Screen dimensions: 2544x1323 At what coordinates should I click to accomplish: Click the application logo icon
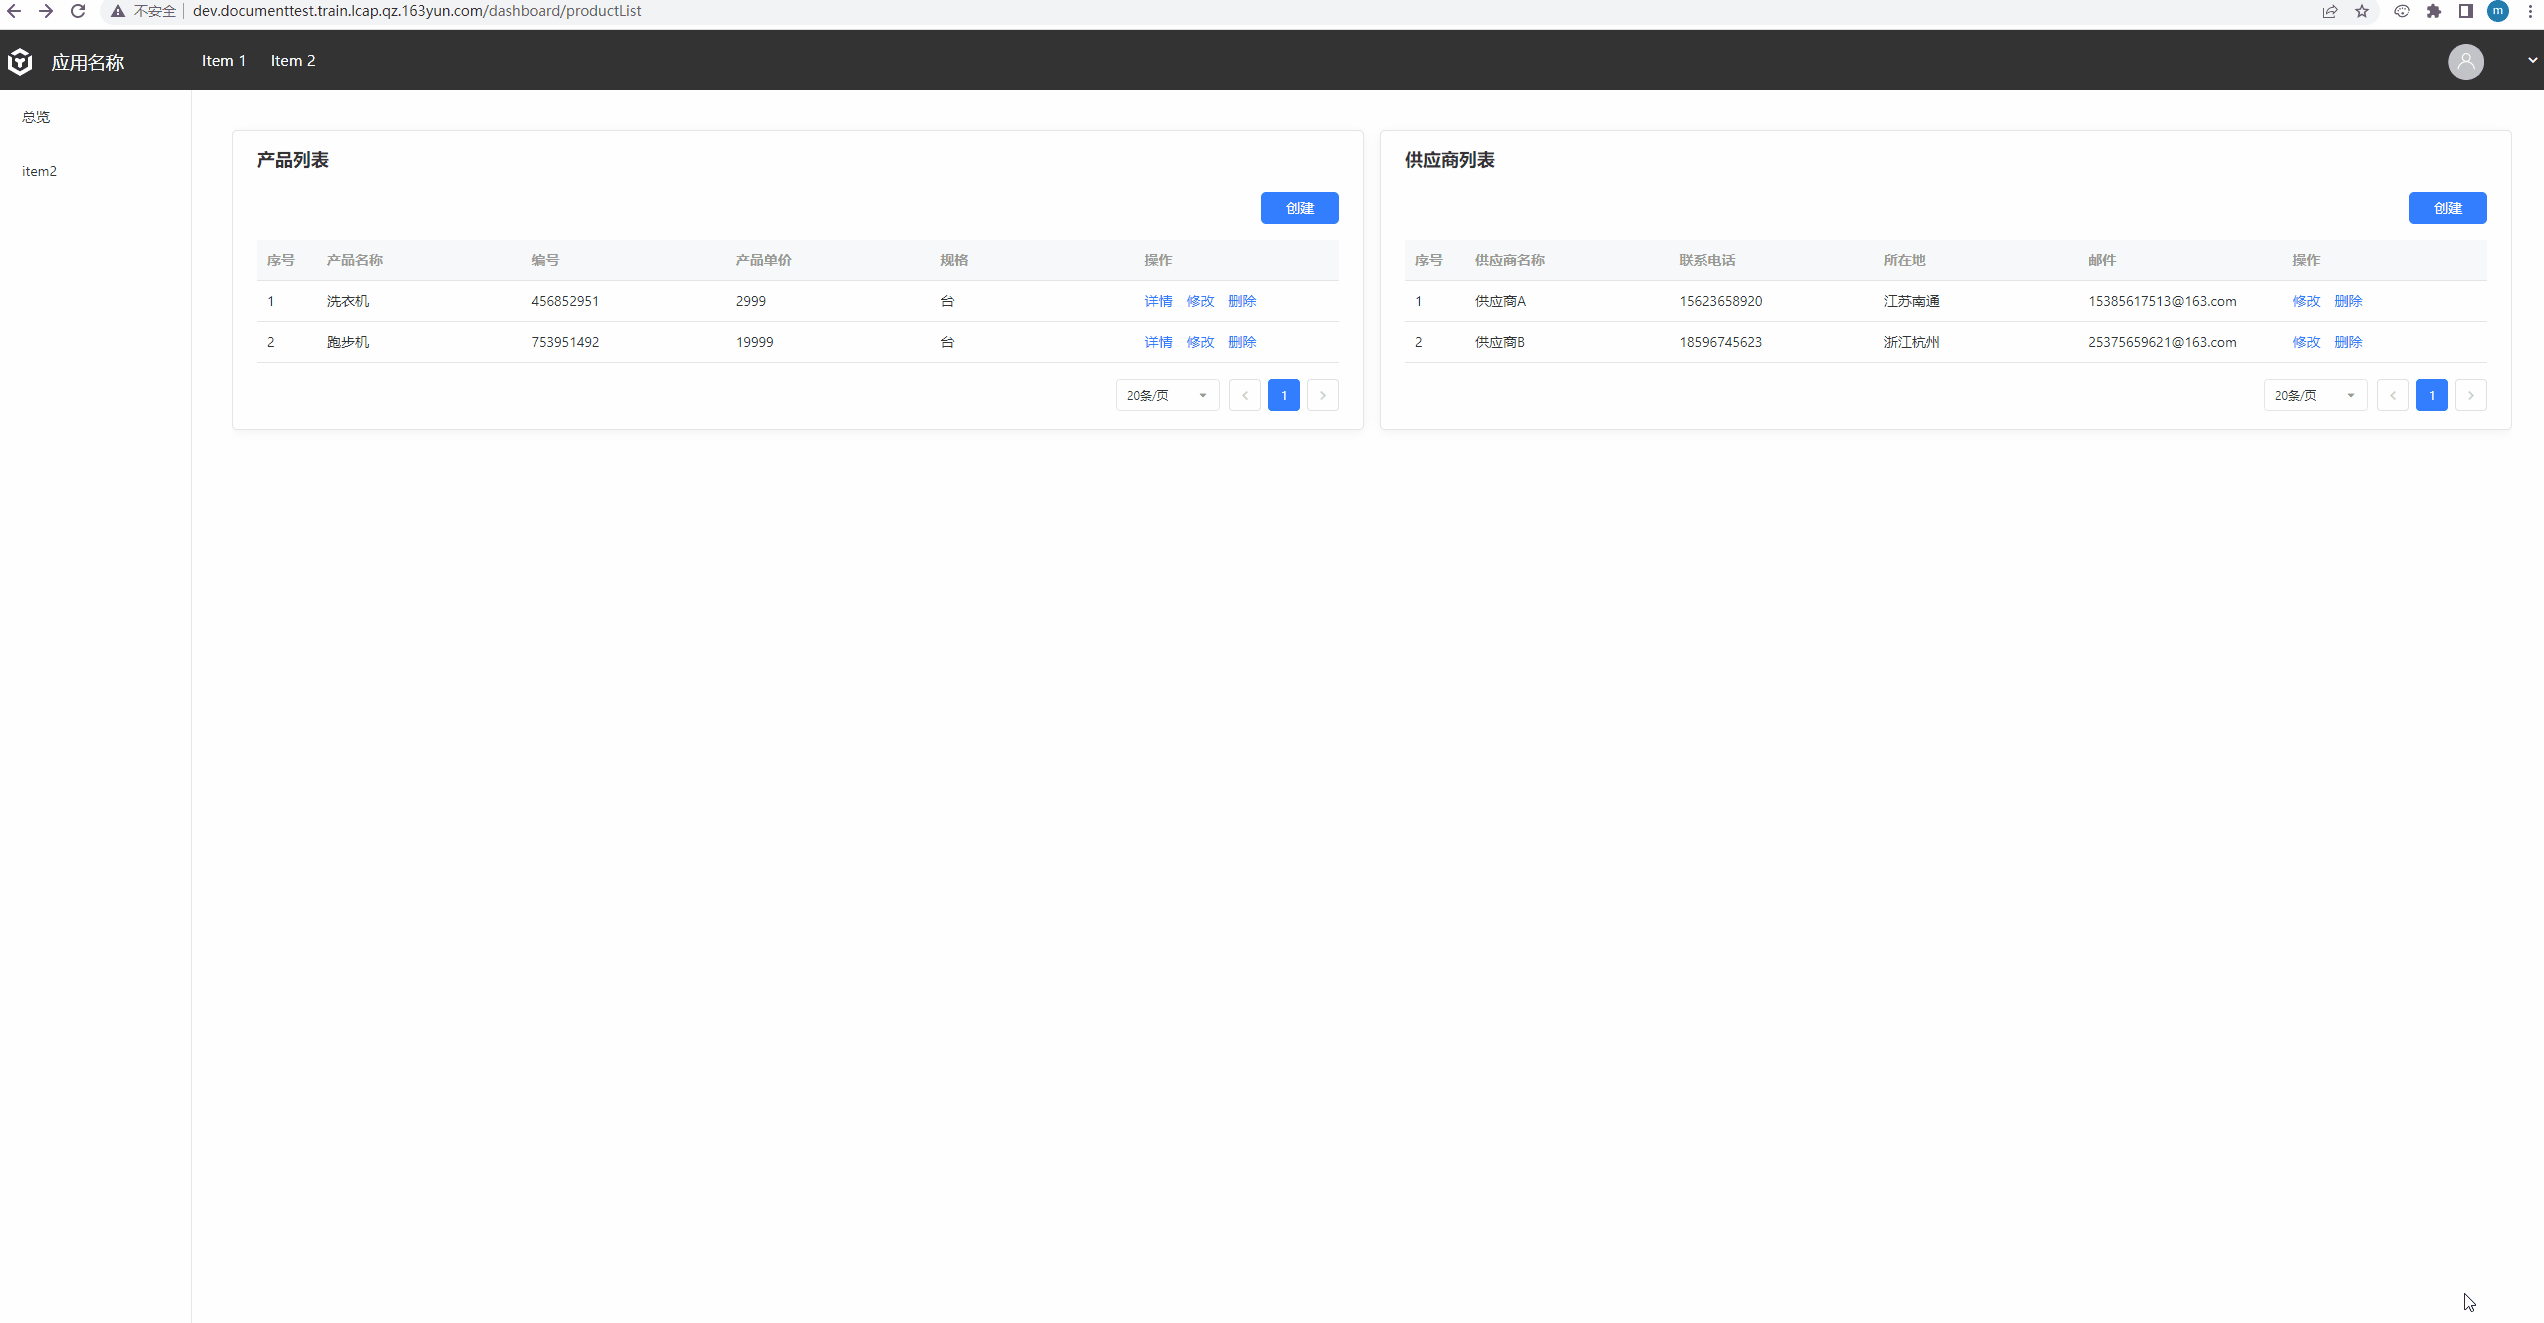tap(20, 62)
